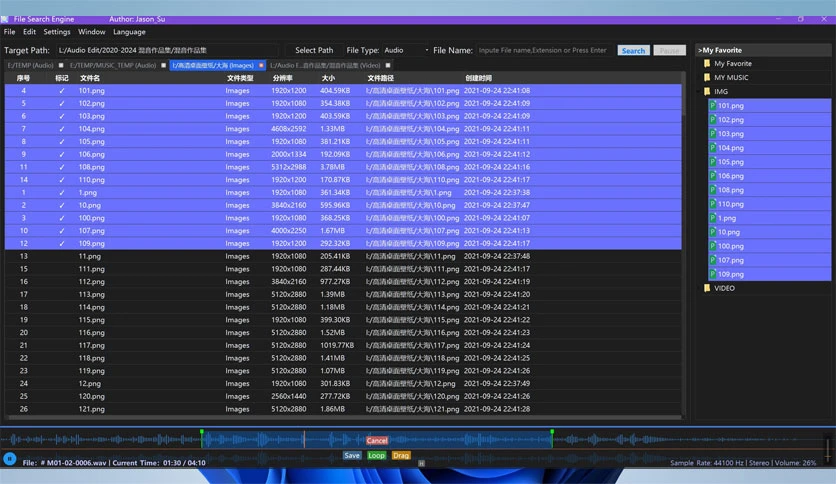This screenshot has width=836, height=484.
Task: Open the File menu
Action: pos(10,32)
